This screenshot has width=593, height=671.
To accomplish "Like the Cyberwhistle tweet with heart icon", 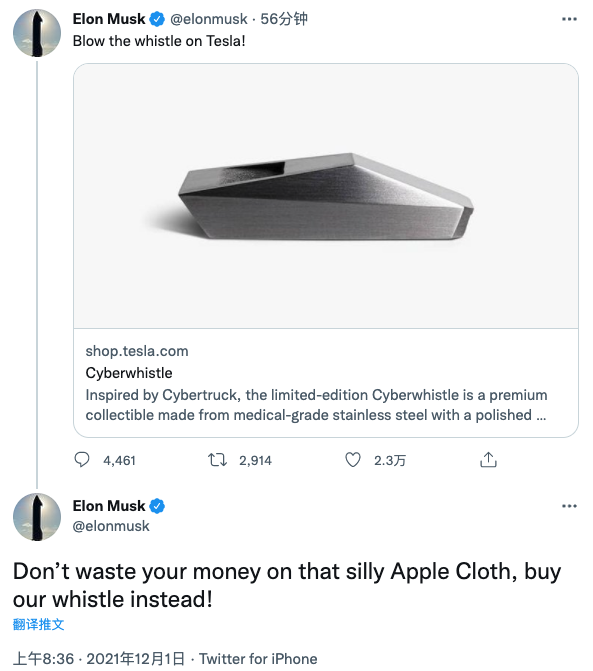I will 353,460.
